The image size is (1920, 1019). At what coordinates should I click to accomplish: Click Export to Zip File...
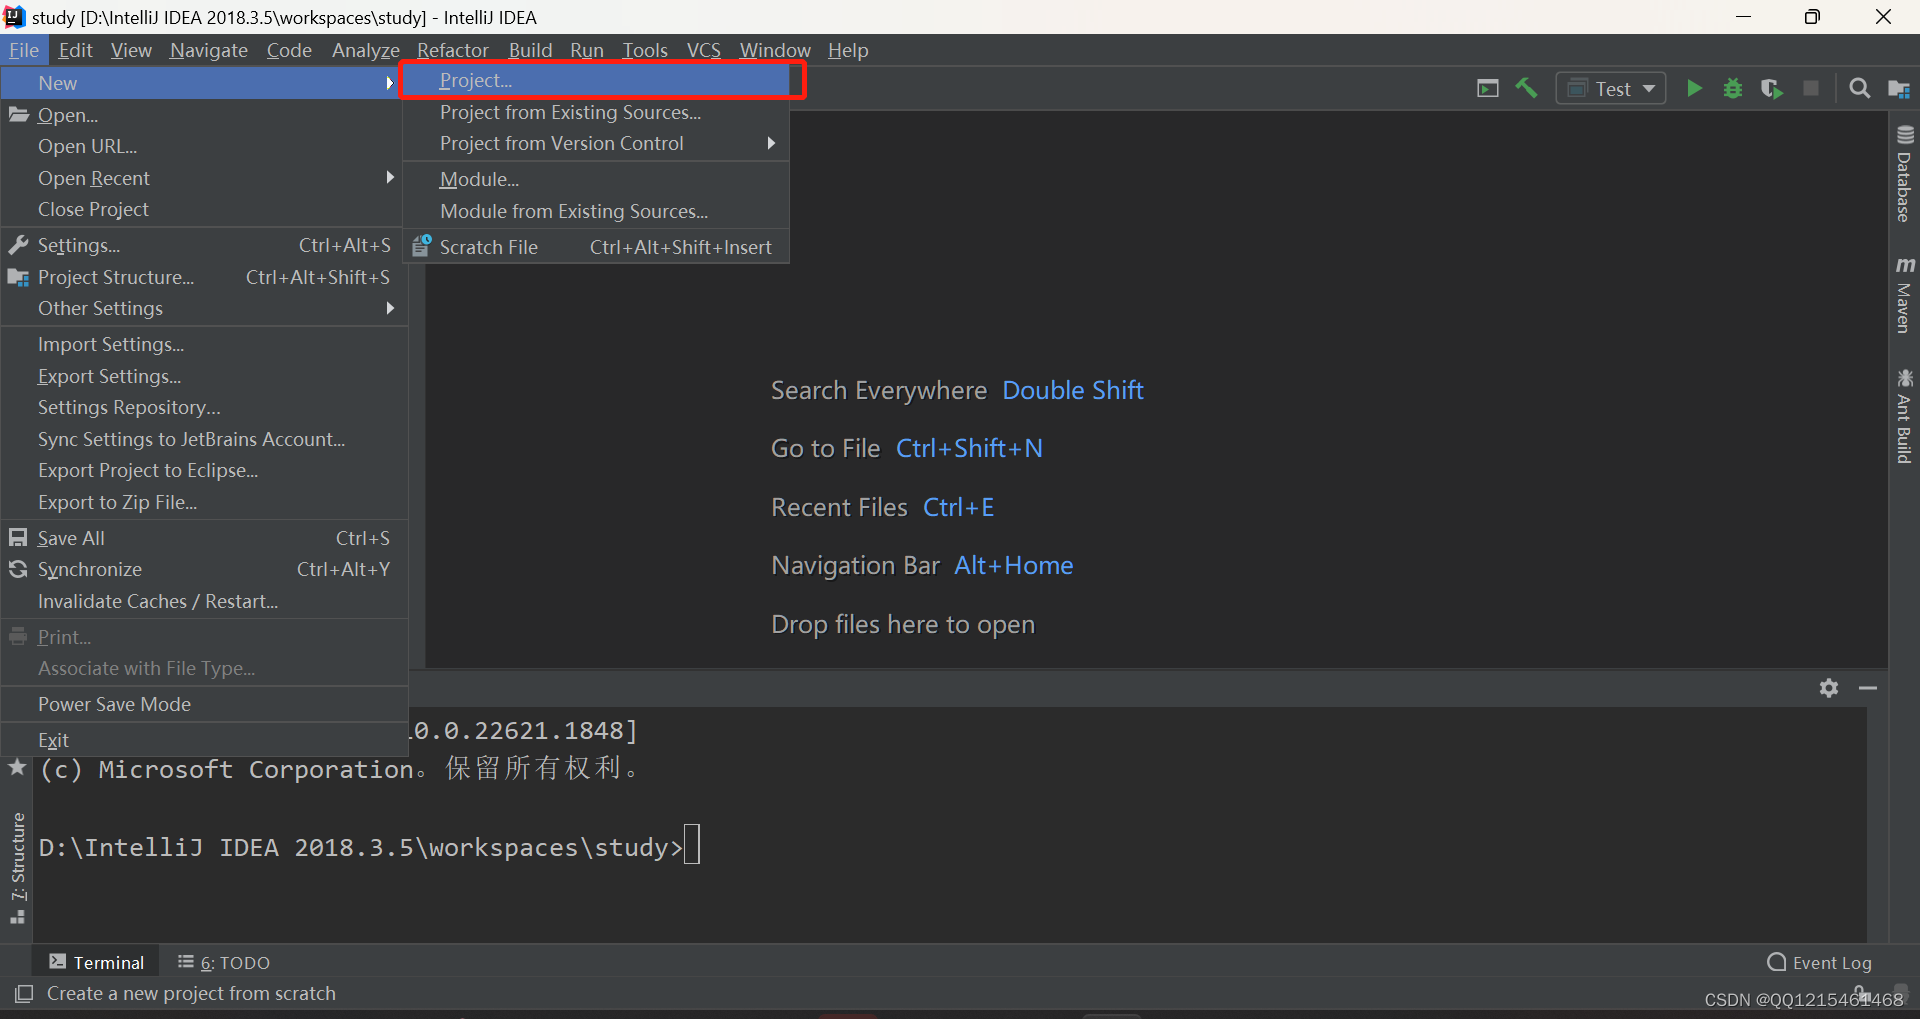(202, 502)
